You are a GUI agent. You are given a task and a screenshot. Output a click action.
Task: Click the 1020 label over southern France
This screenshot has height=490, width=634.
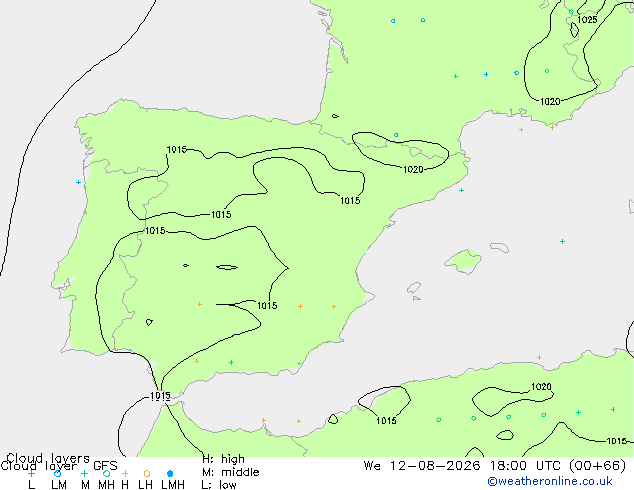click(x=550, y=101)
